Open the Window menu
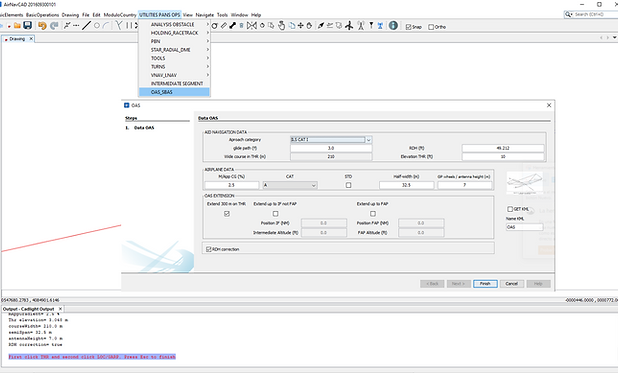Screen dimensions: 618x373 [239, 15]
